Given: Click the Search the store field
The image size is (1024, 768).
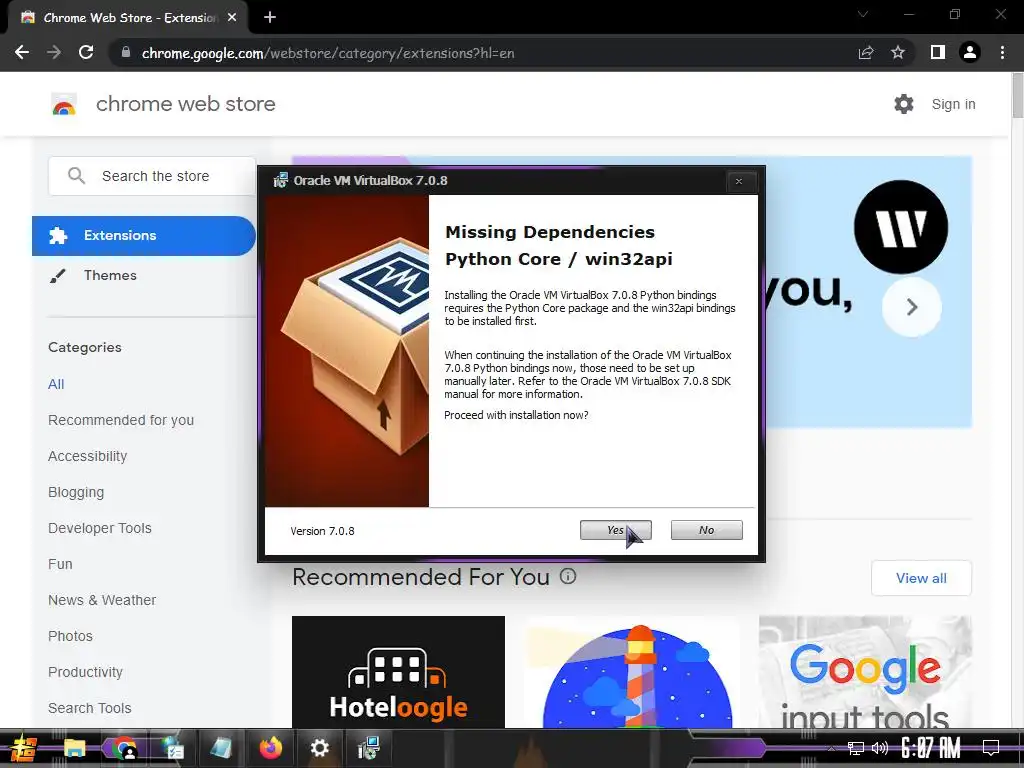Looking at the screenshot, I should tap(152, 176).
